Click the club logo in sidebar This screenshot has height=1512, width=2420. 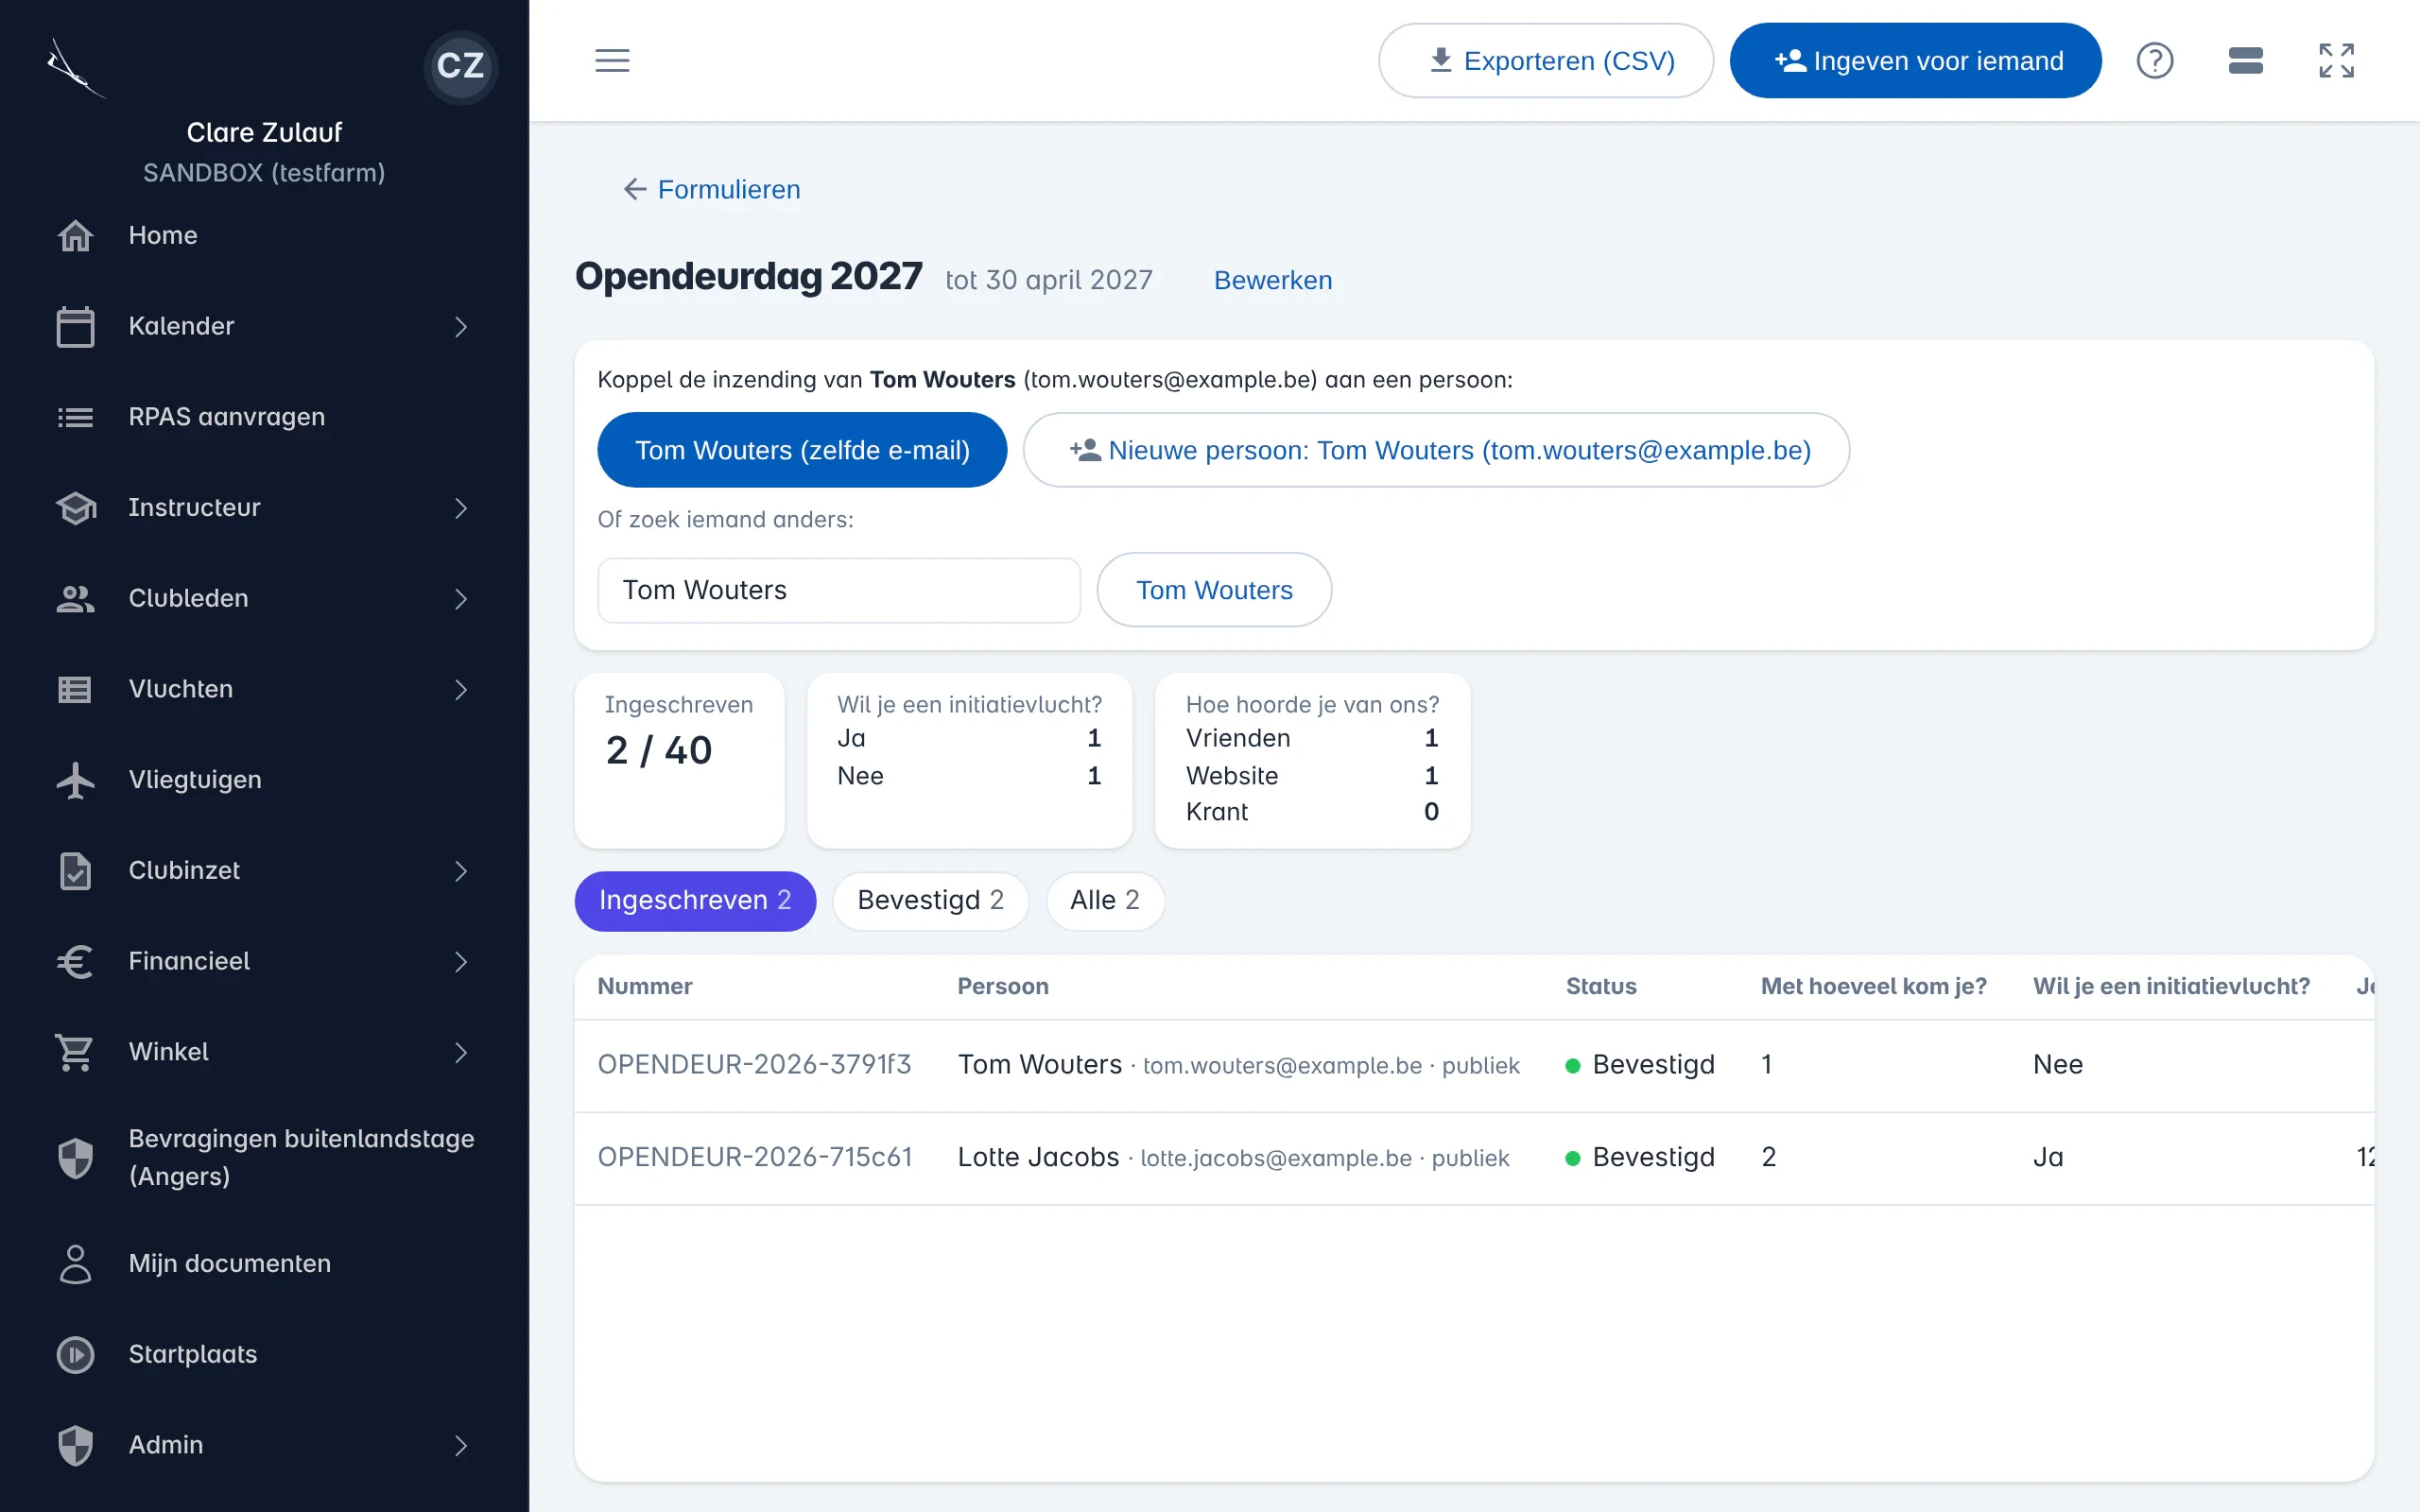(x=75, y=68)
